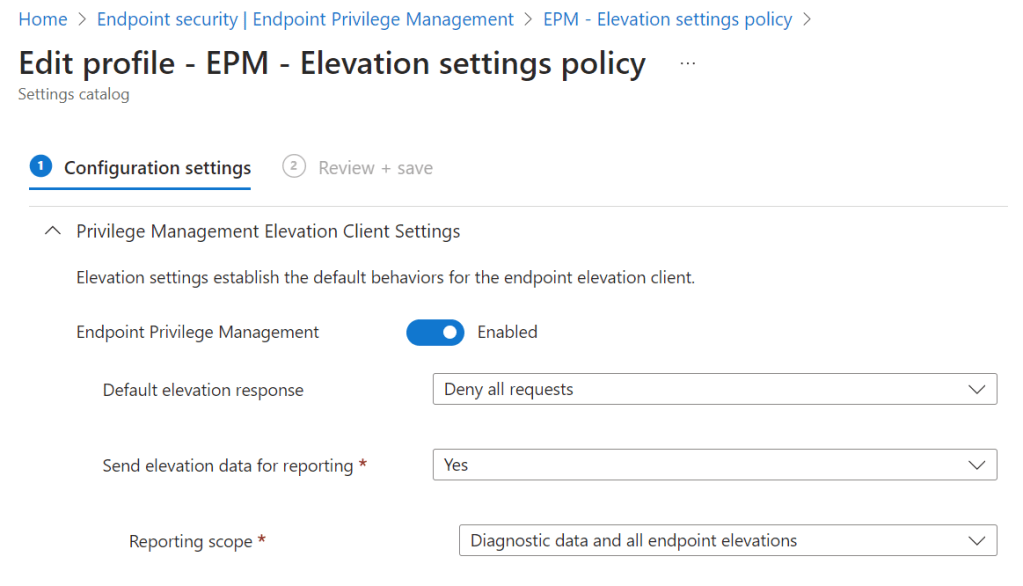Image resolution: width=1023 pixels, height=586 pixels.
Task: Open the ellipsis more options menu
Action: click(687, 64)
